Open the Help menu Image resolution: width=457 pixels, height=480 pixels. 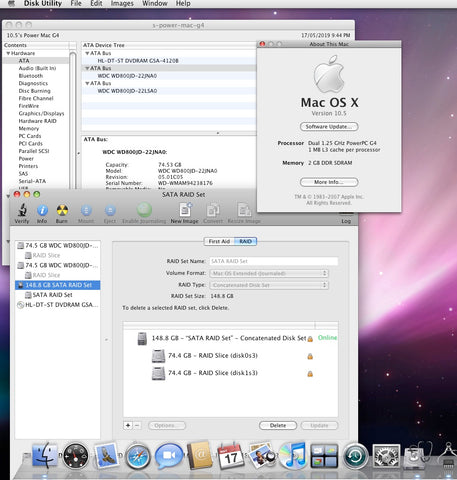pyautogui.click(x=183, y=3)
